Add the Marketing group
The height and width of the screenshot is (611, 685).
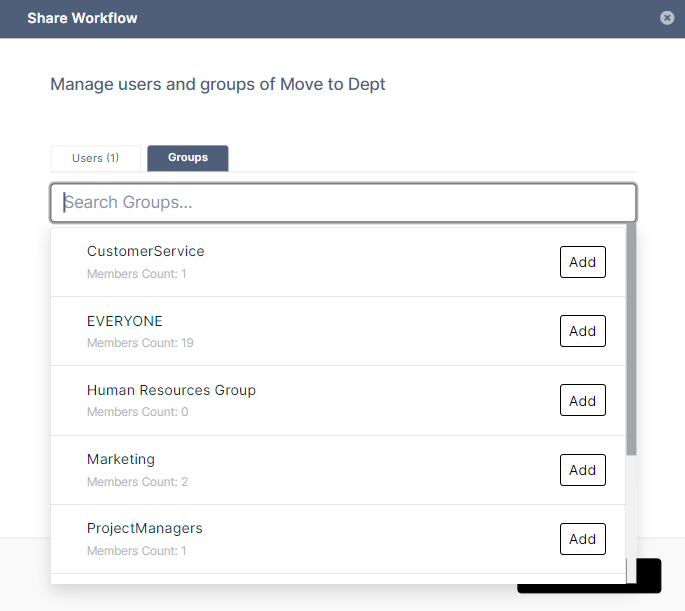[x=582, y=470]
